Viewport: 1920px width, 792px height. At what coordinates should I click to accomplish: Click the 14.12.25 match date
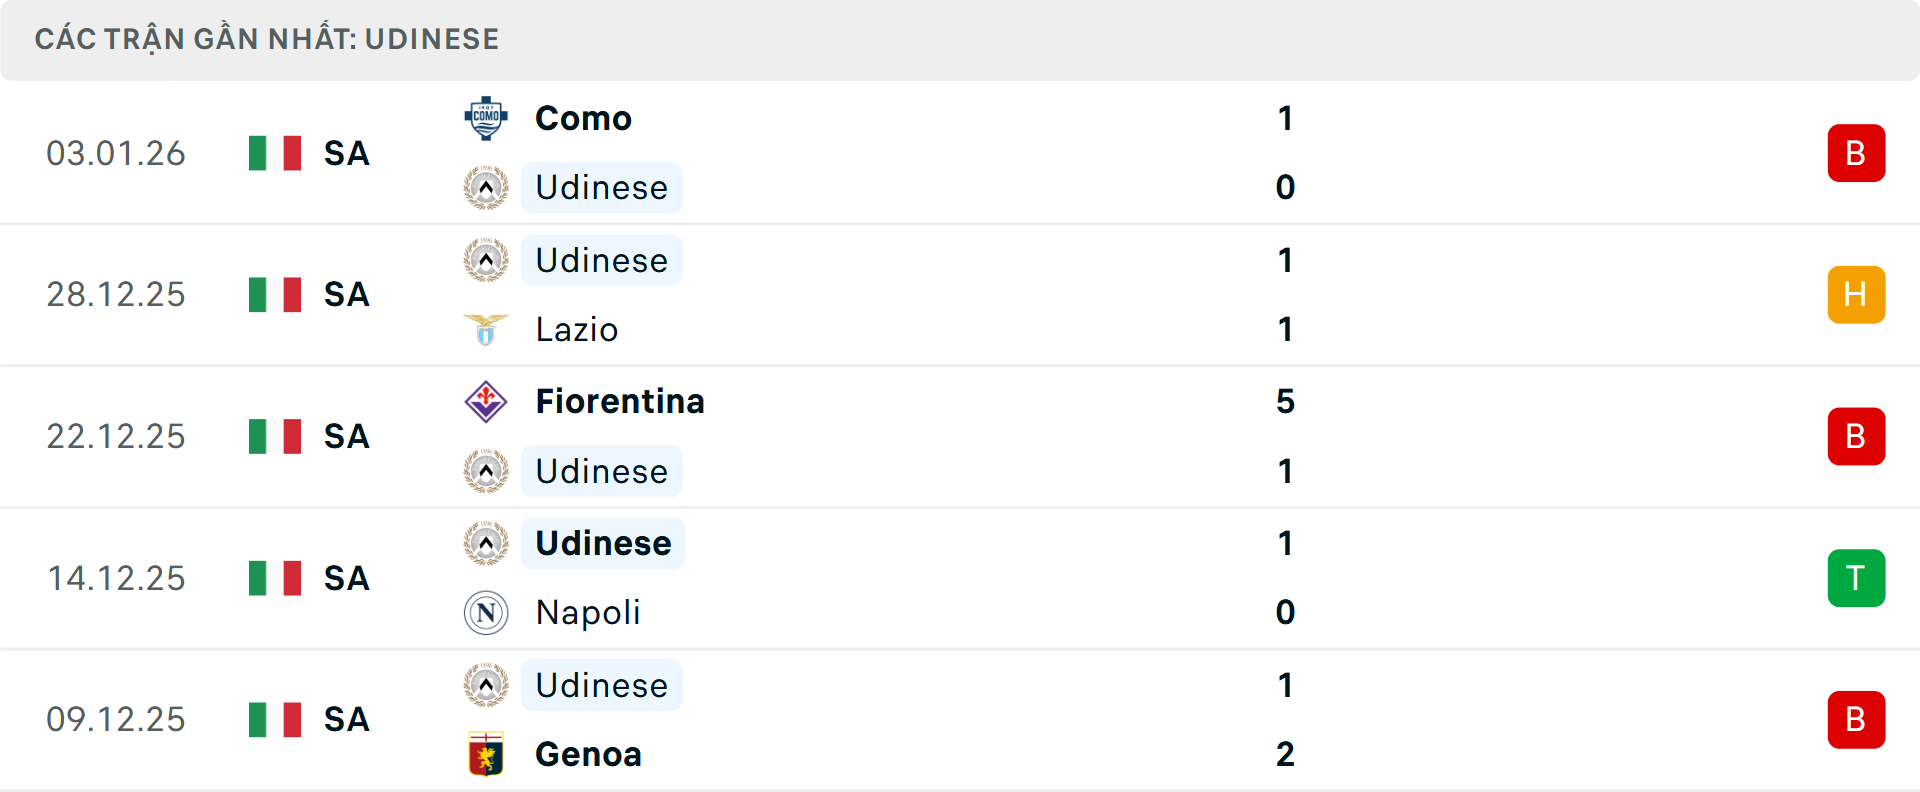point(116,578)
